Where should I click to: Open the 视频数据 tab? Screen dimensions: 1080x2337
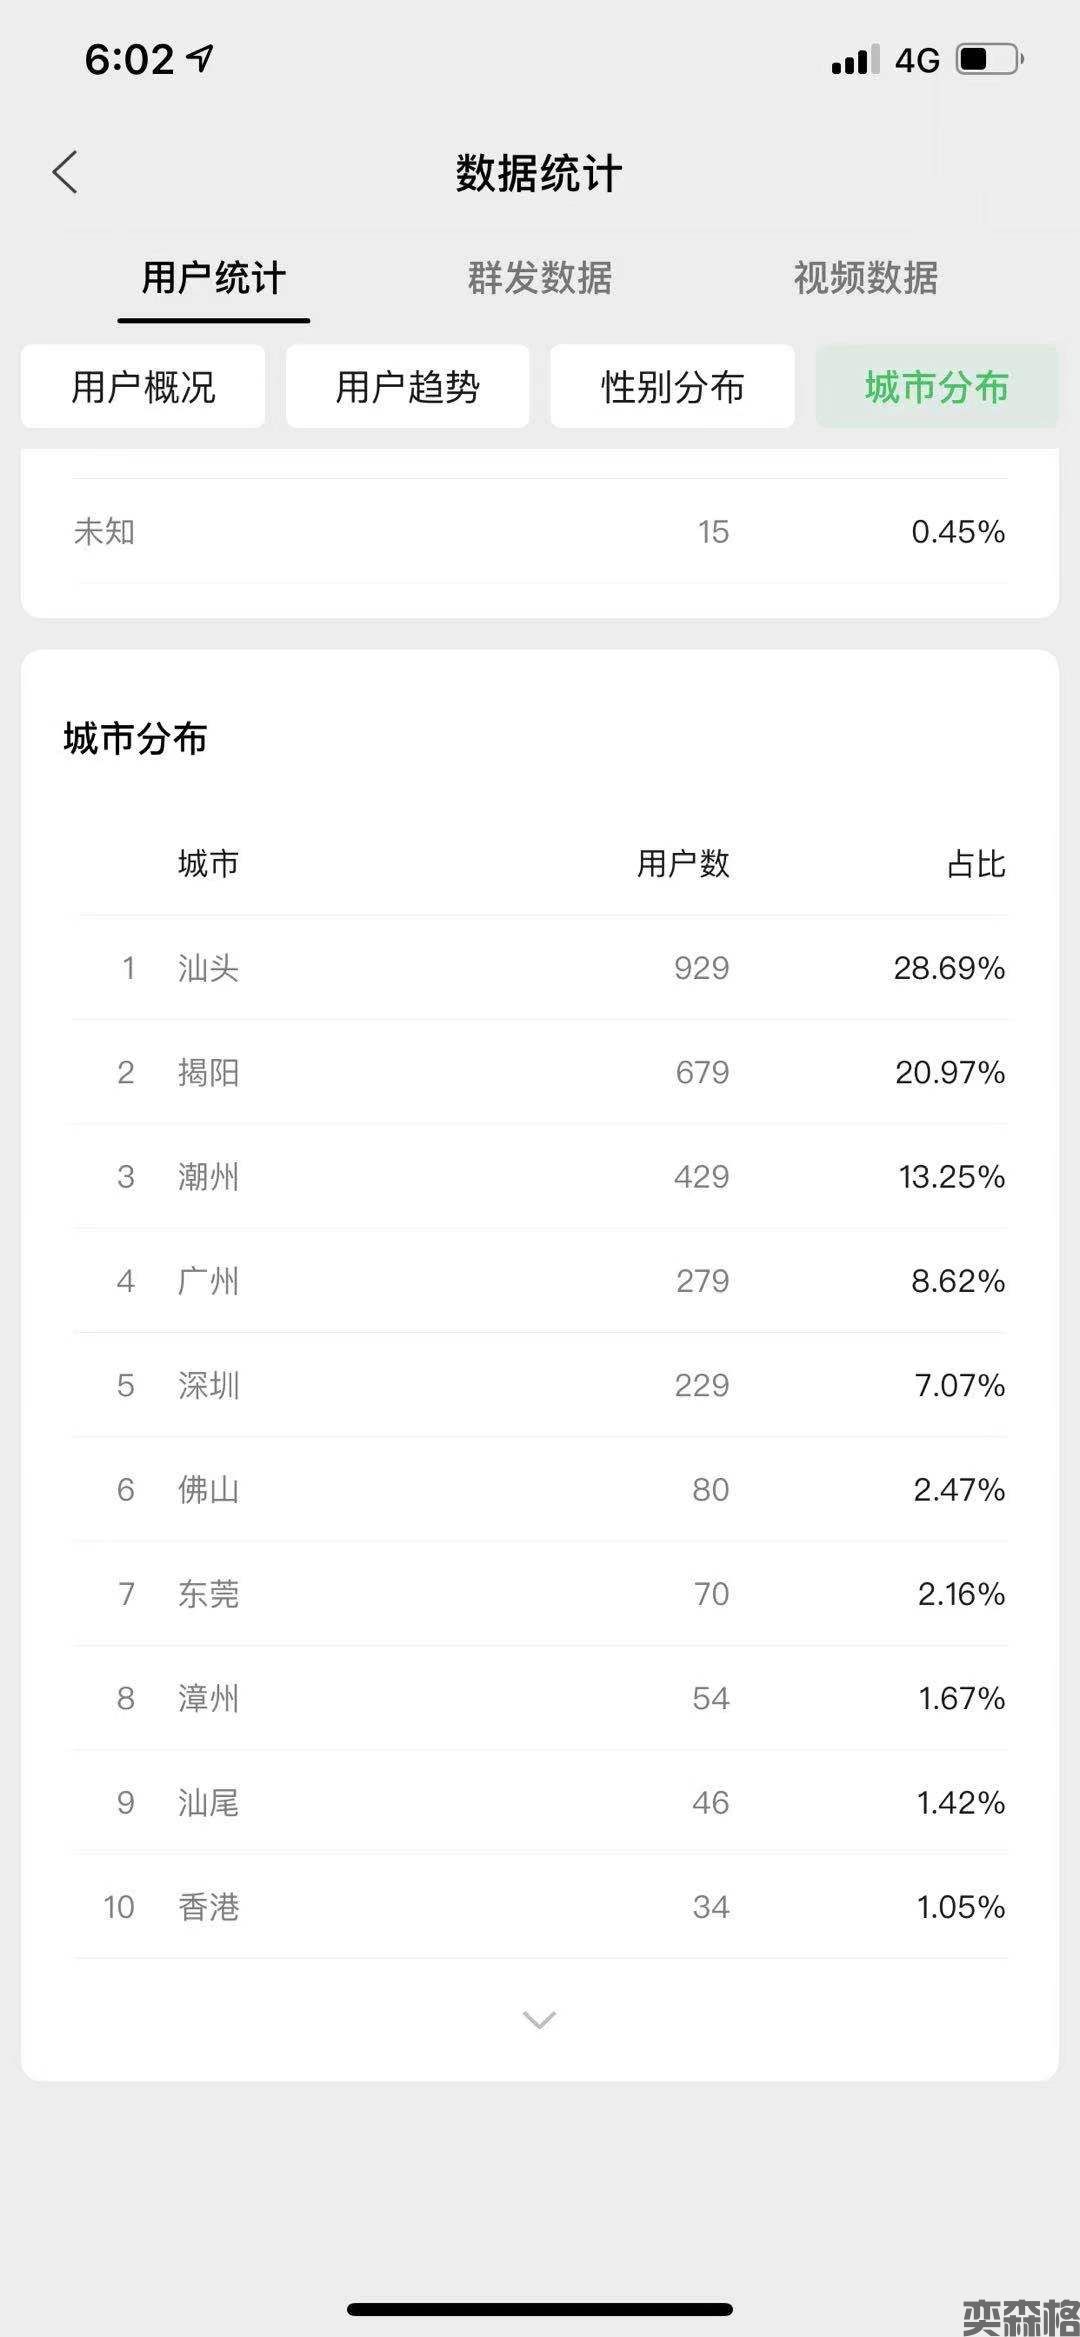pos(865,278)
